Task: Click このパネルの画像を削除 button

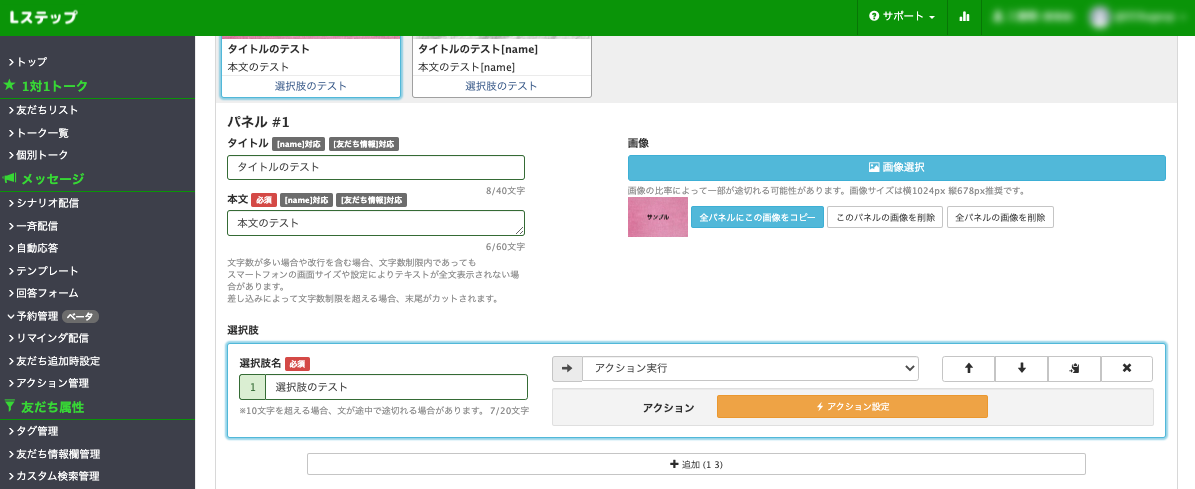Action: coord(886,217)
